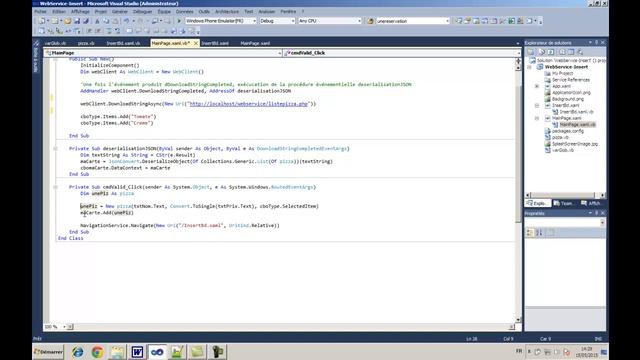Collapse the WebService-Insert project node

pyautogui.click(x=529, y=67)
